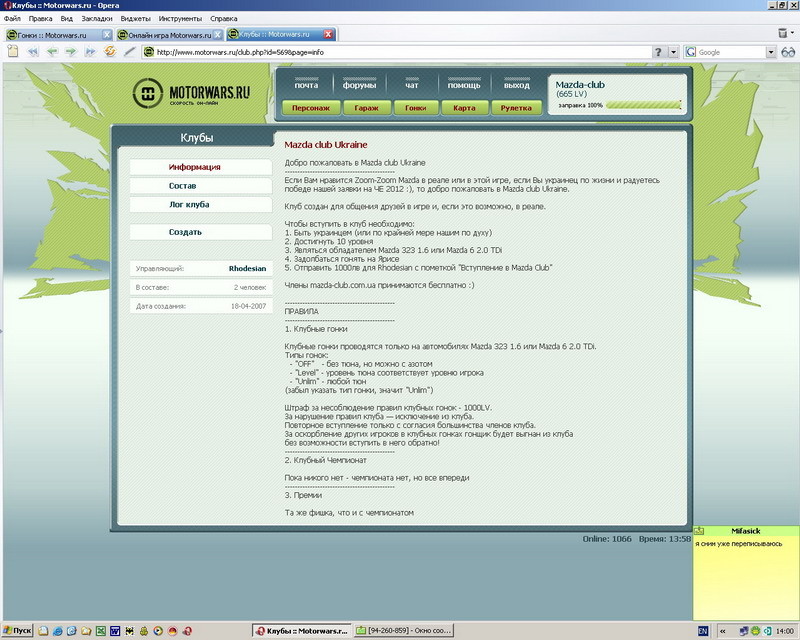The height and width of the screenshot is (640, 800).
Task: Launch Excel from the quick launch bar
Action: pos(101,631)
